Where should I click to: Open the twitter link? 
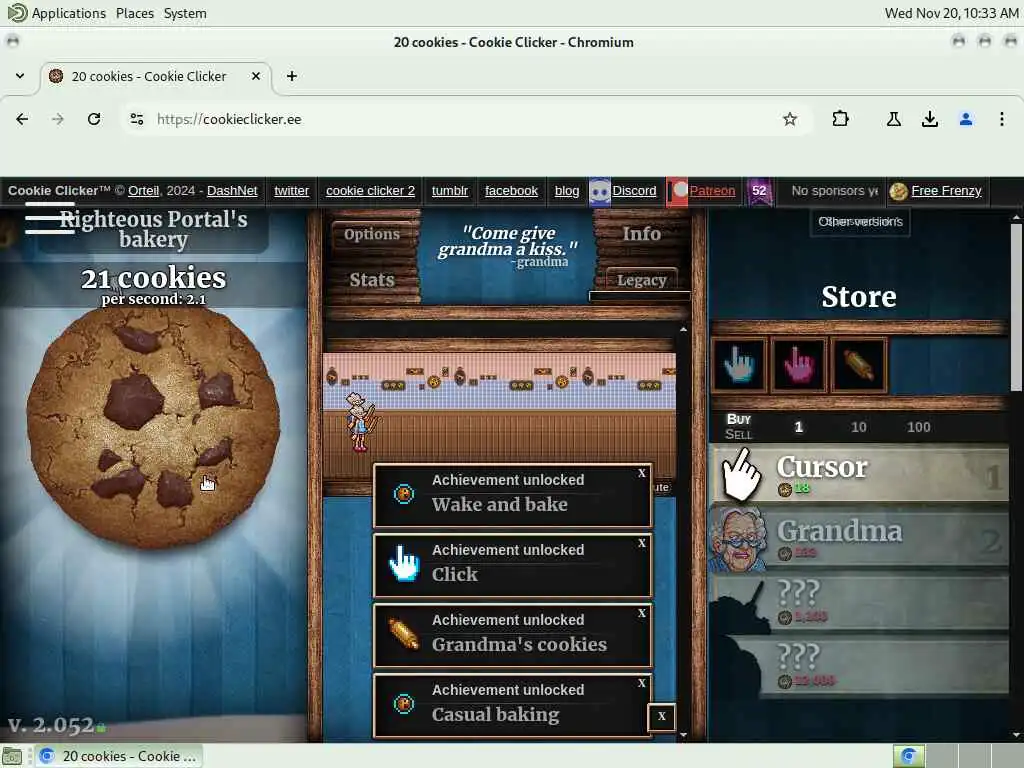click(291, 191)
